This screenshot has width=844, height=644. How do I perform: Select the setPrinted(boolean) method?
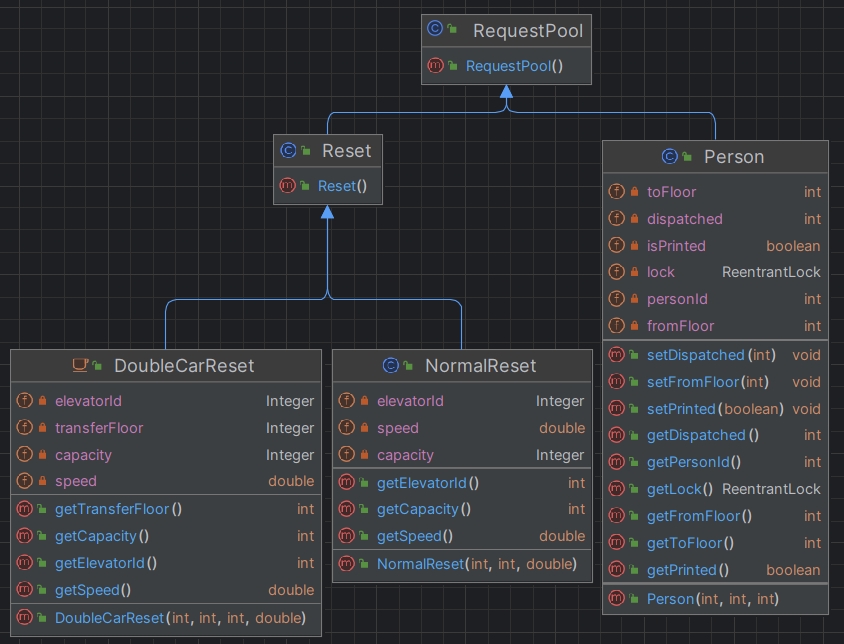coord(715,409)
